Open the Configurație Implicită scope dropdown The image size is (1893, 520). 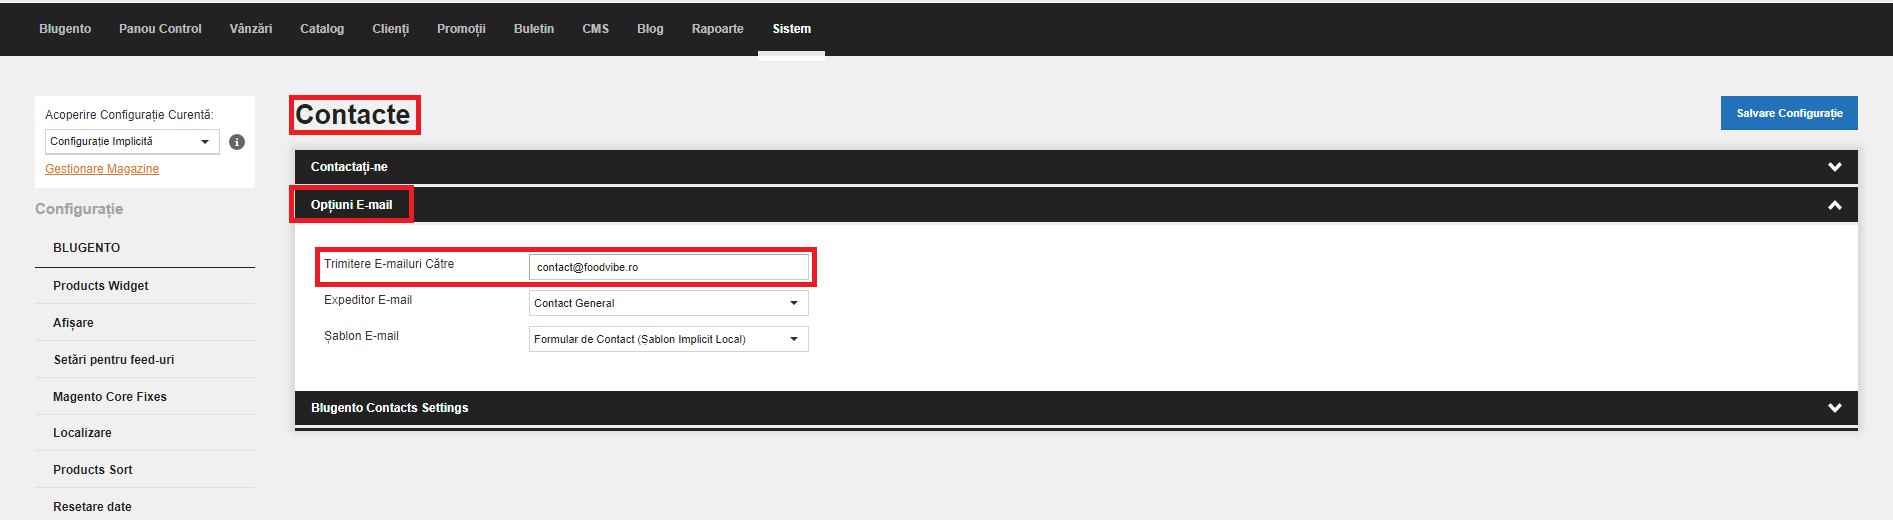(132, 141)
